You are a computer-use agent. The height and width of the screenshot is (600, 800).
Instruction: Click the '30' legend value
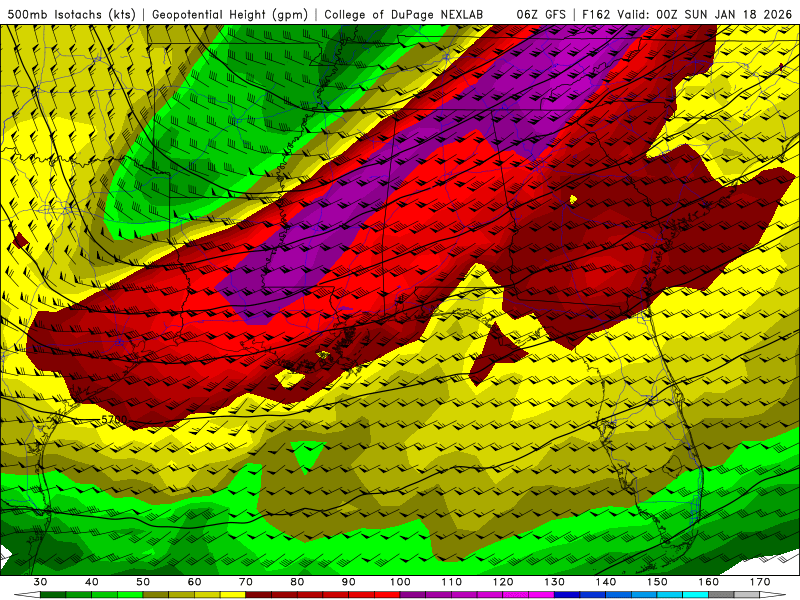click(x=40, y=582)
